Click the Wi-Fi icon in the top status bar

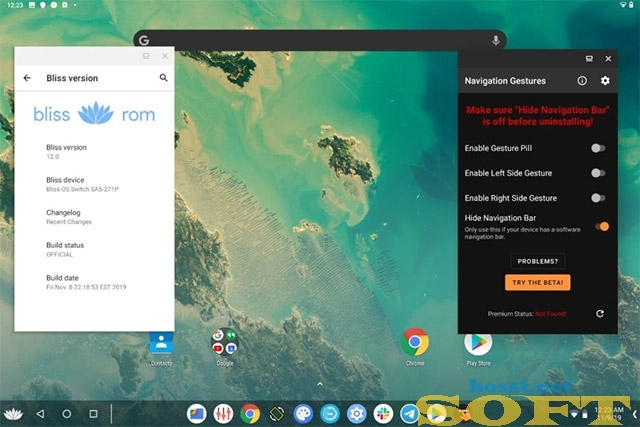[x=623, y=5]
